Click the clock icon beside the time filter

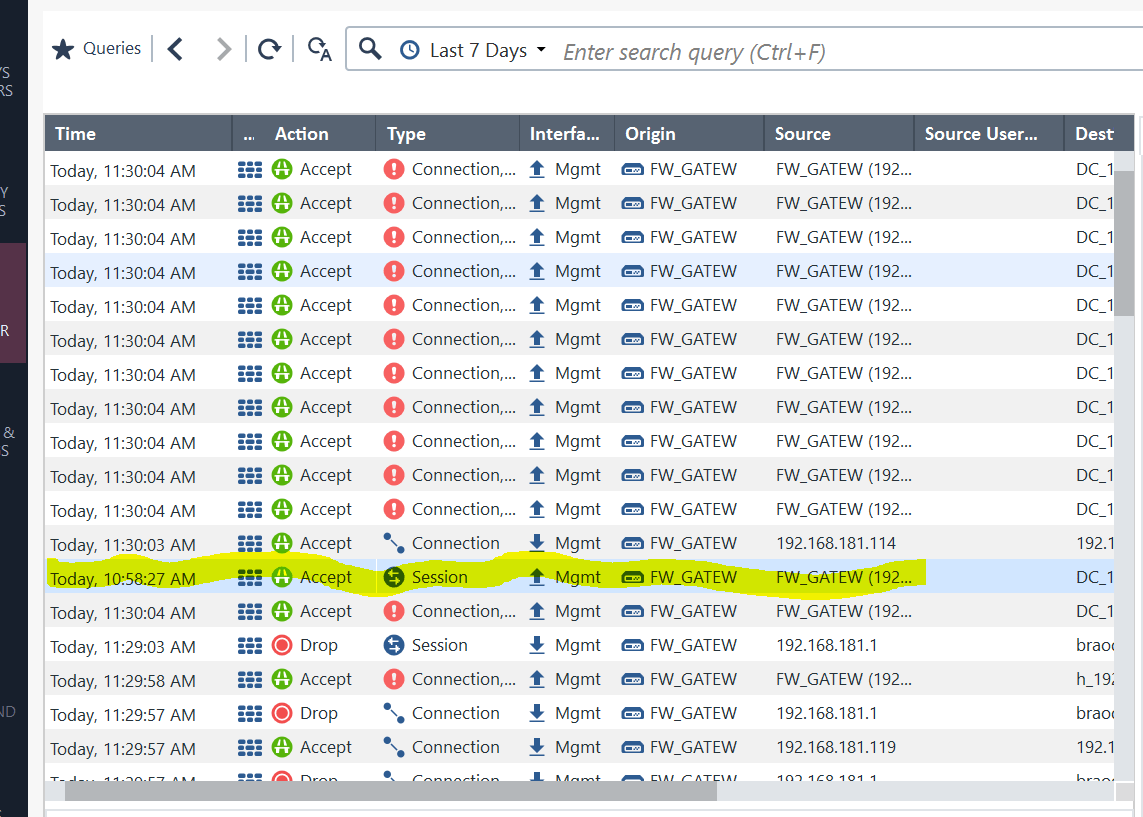click(409, 49)
